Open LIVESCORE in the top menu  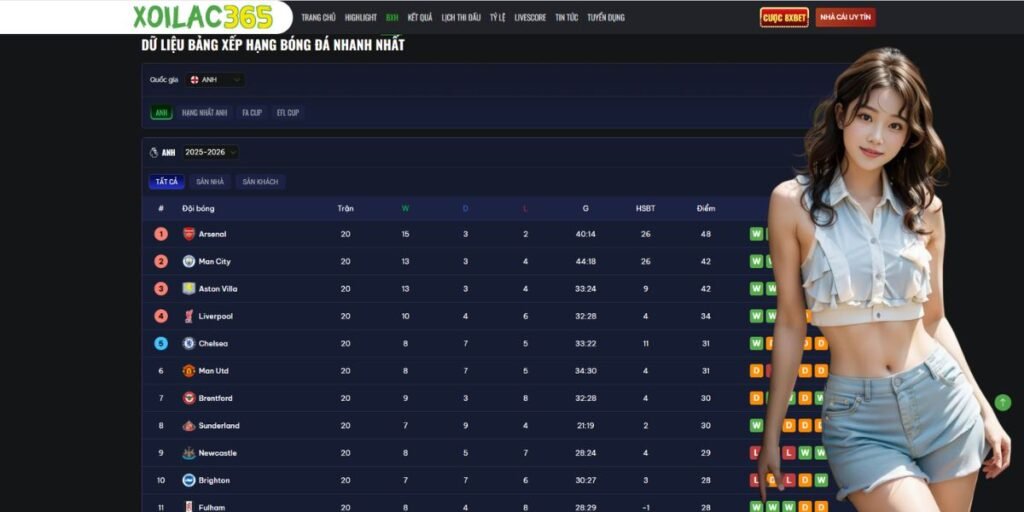tap(530, 18)
